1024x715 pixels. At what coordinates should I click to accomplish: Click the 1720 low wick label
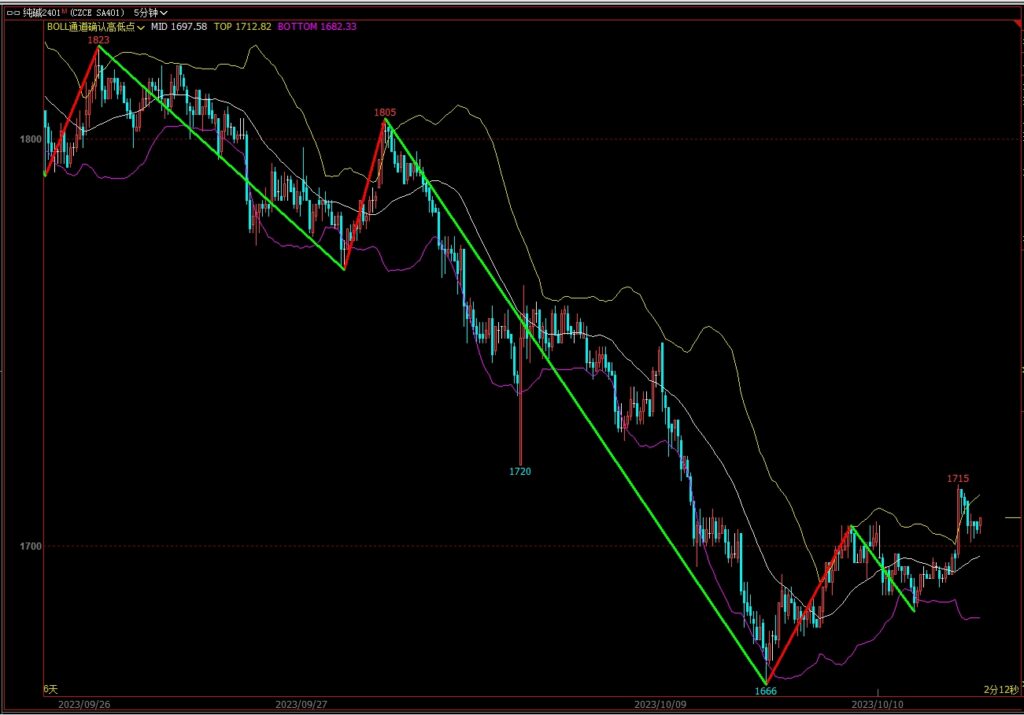[520, 470]
